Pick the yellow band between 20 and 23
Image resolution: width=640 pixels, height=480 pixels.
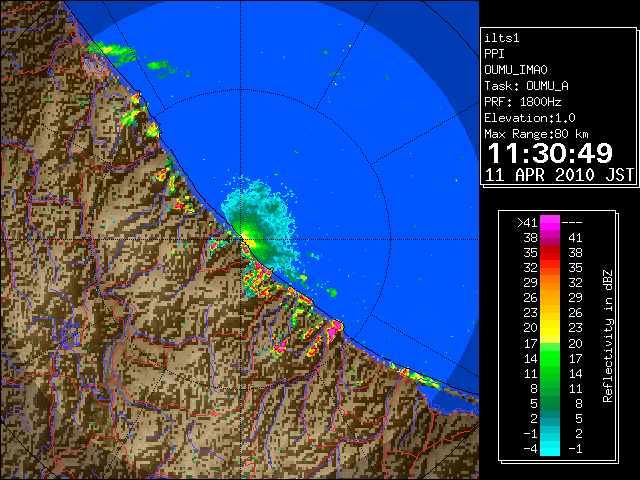[550, 328]
